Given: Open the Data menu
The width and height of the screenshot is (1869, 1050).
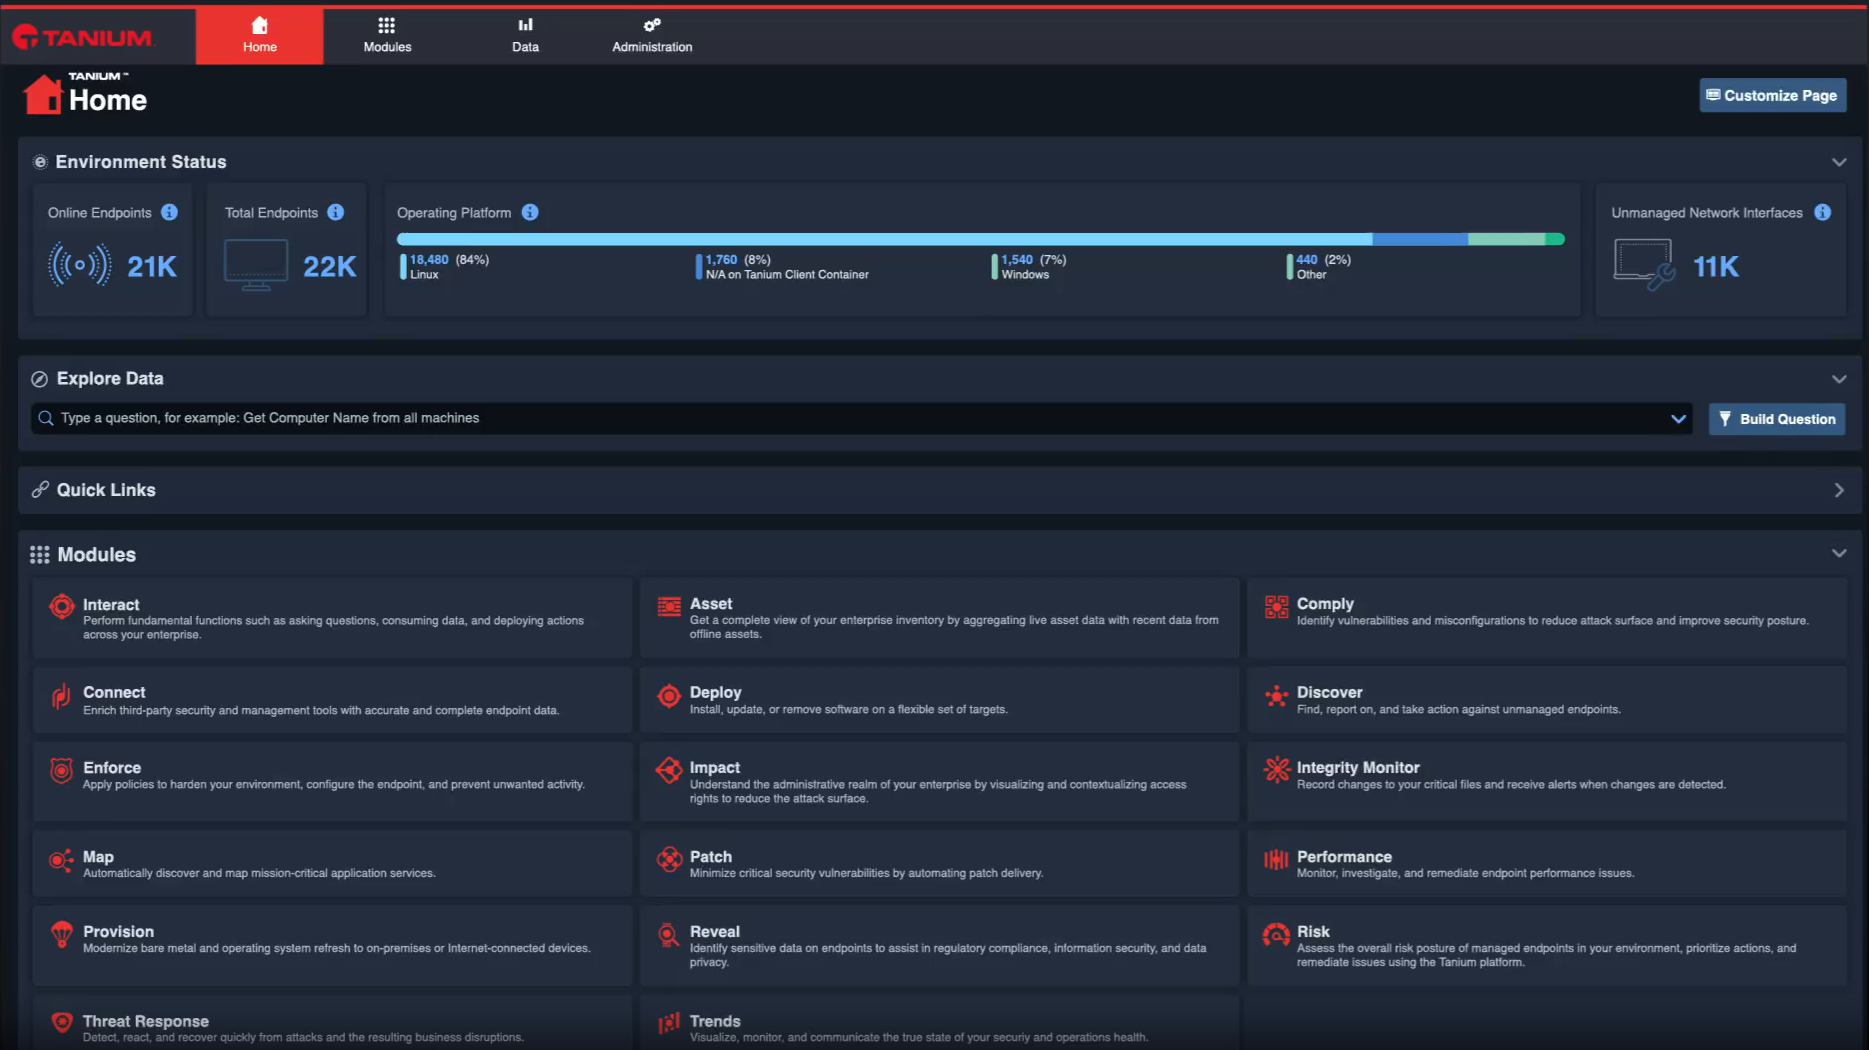Looking at the screenshot, I should [x=525, y=35].
